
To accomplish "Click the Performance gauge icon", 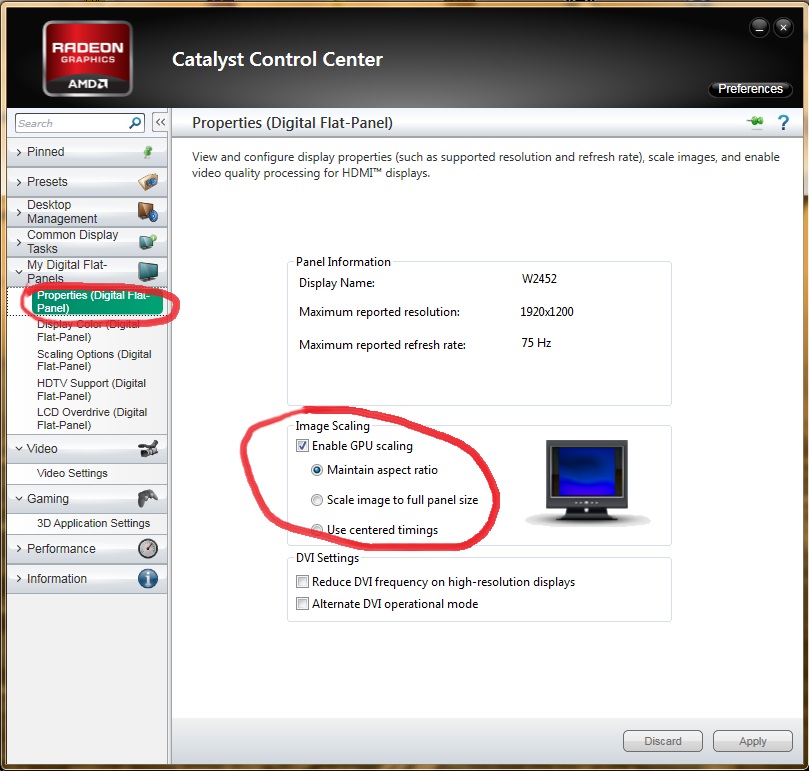I will tap(148, 548).
